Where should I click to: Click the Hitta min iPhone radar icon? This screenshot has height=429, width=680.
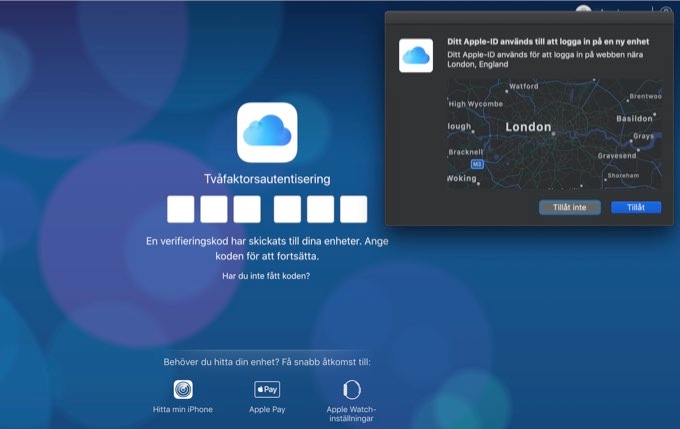click(x=183, y=390)
